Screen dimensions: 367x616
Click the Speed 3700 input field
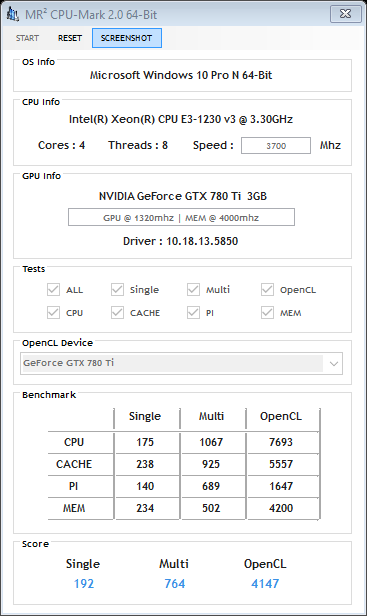pos(276,146)
